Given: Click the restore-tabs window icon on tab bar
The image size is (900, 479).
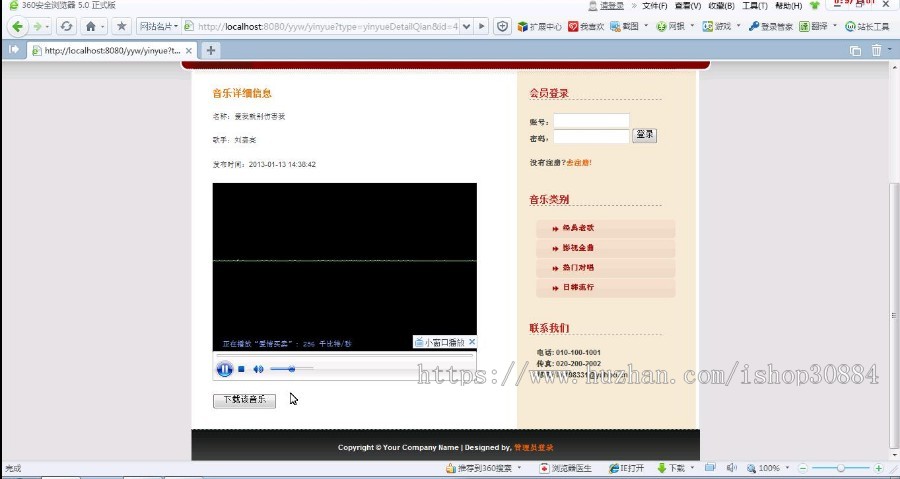Looking at the screenshot, I should point(855,50).
